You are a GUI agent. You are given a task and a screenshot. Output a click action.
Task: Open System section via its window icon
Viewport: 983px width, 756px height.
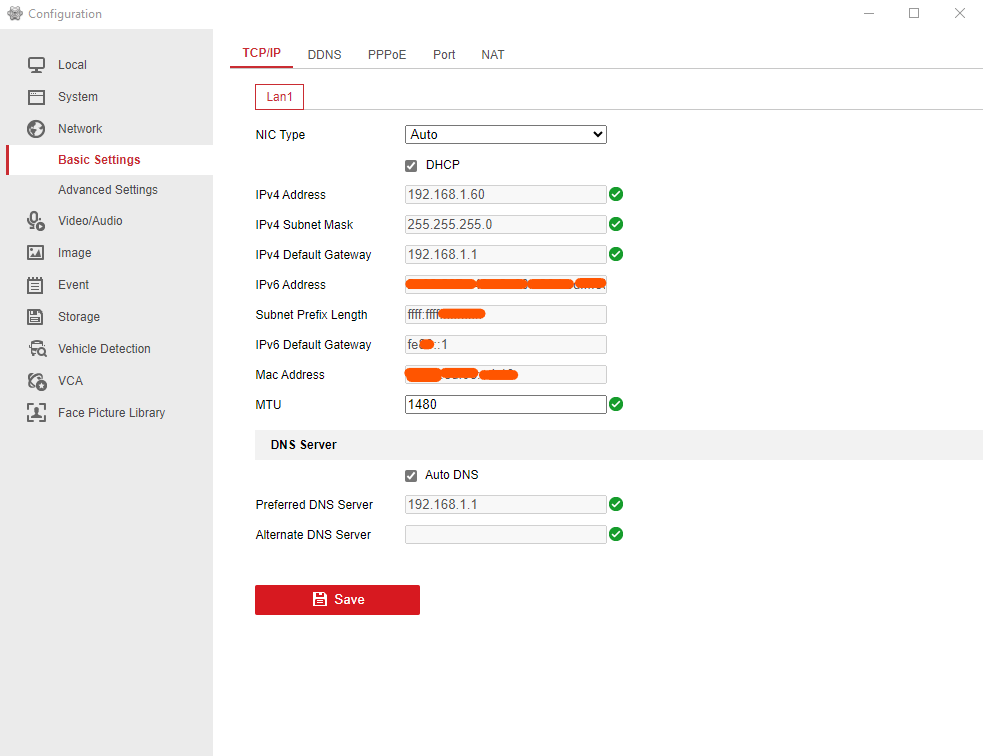[37, 97]
